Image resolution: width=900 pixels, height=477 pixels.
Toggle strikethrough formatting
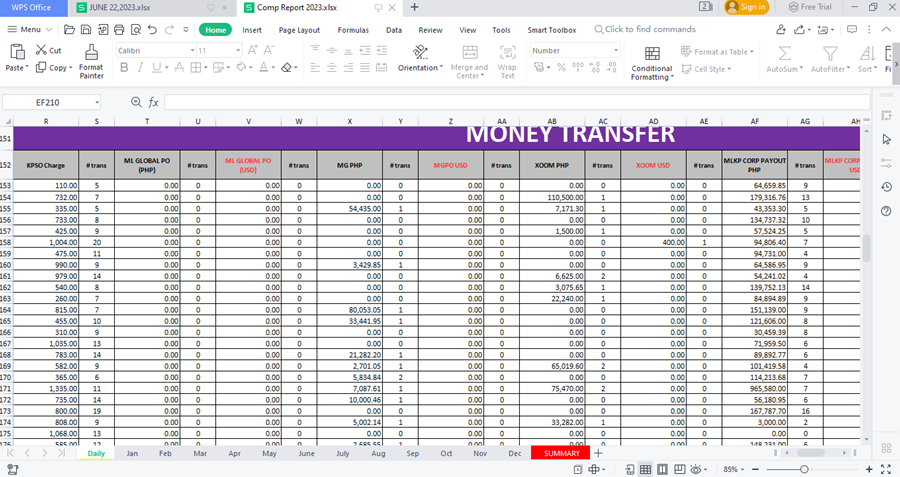click(179, 68)
